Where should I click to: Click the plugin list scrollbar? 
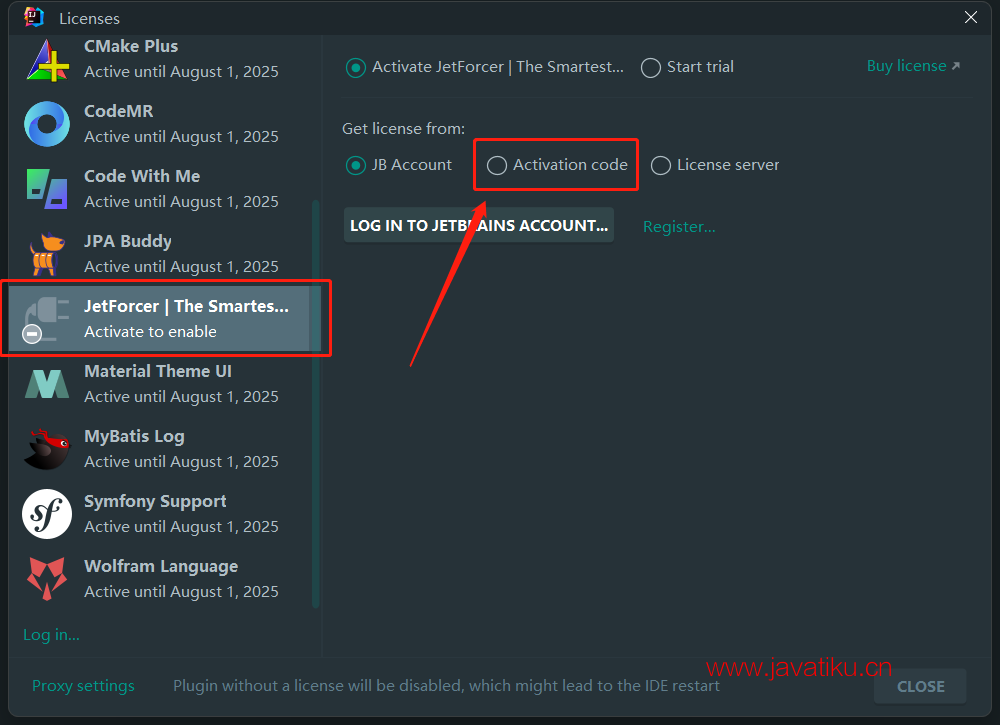coord(315,404)
